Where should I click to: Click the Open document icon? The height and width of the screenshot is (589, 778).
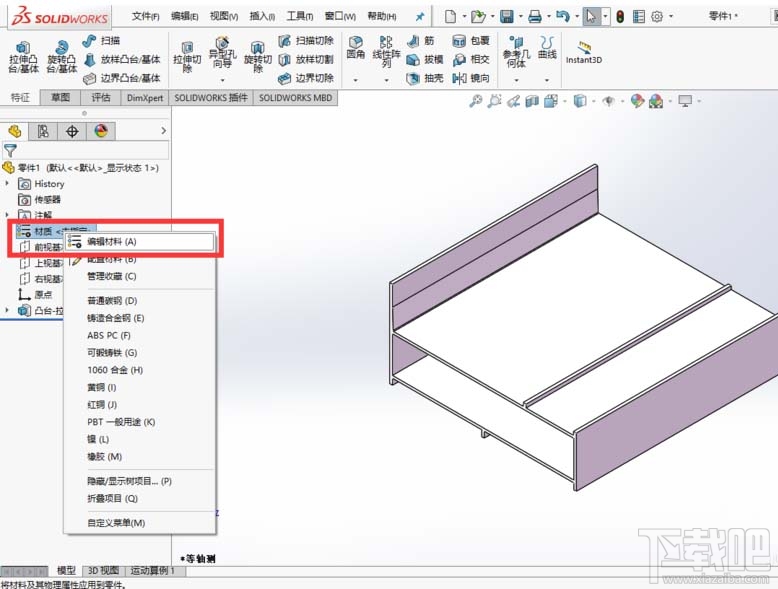(x=478, y=17)
